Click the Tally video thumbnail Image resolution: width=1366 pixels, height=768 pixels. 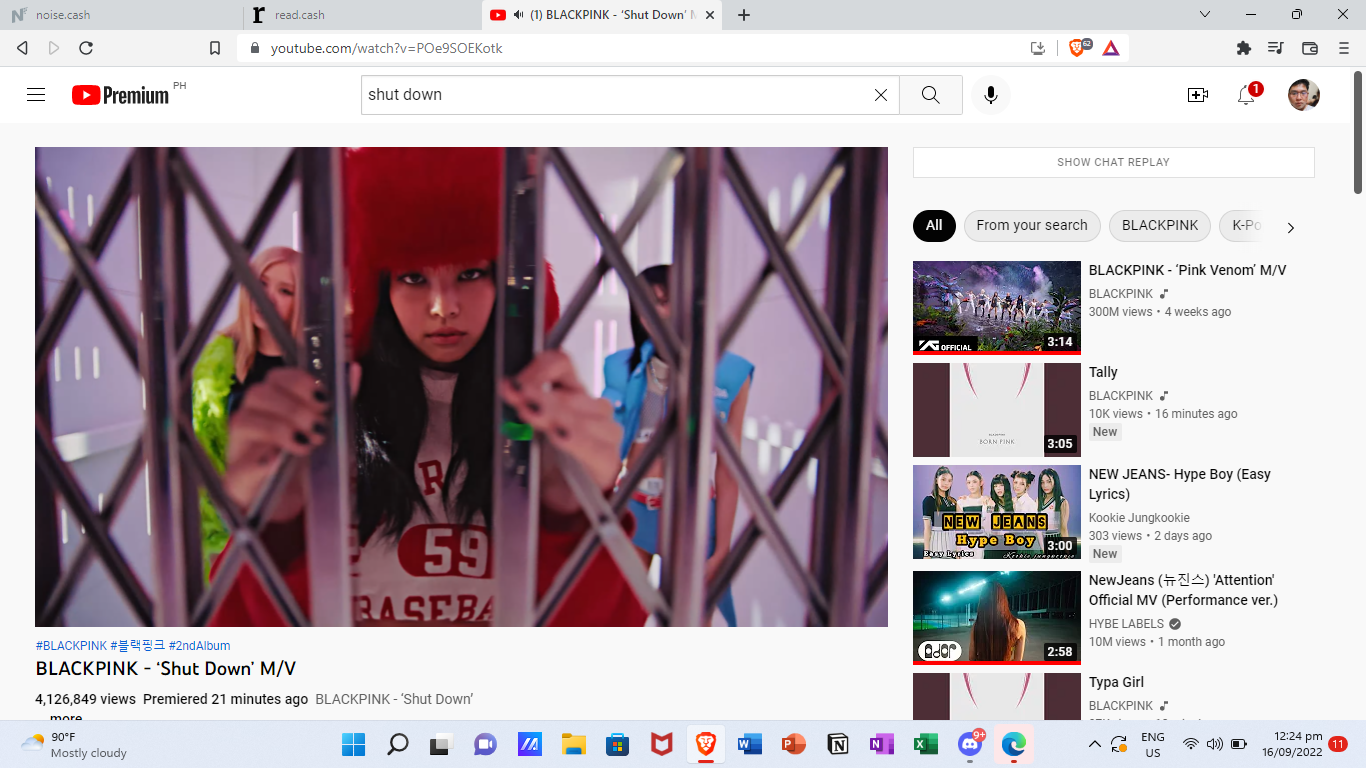[997, 410]
